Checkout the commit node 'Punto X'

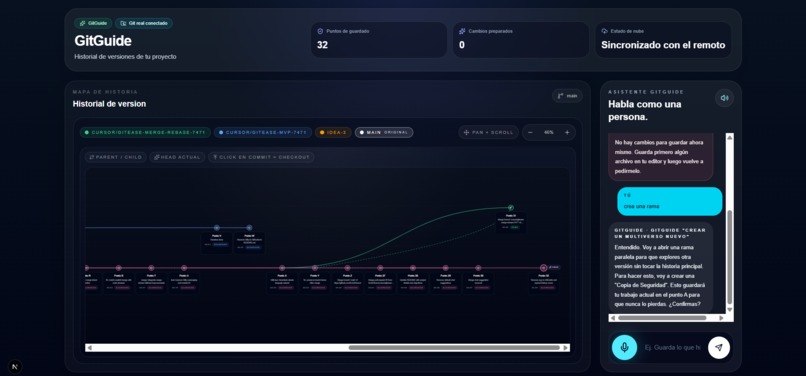(282, 267)
